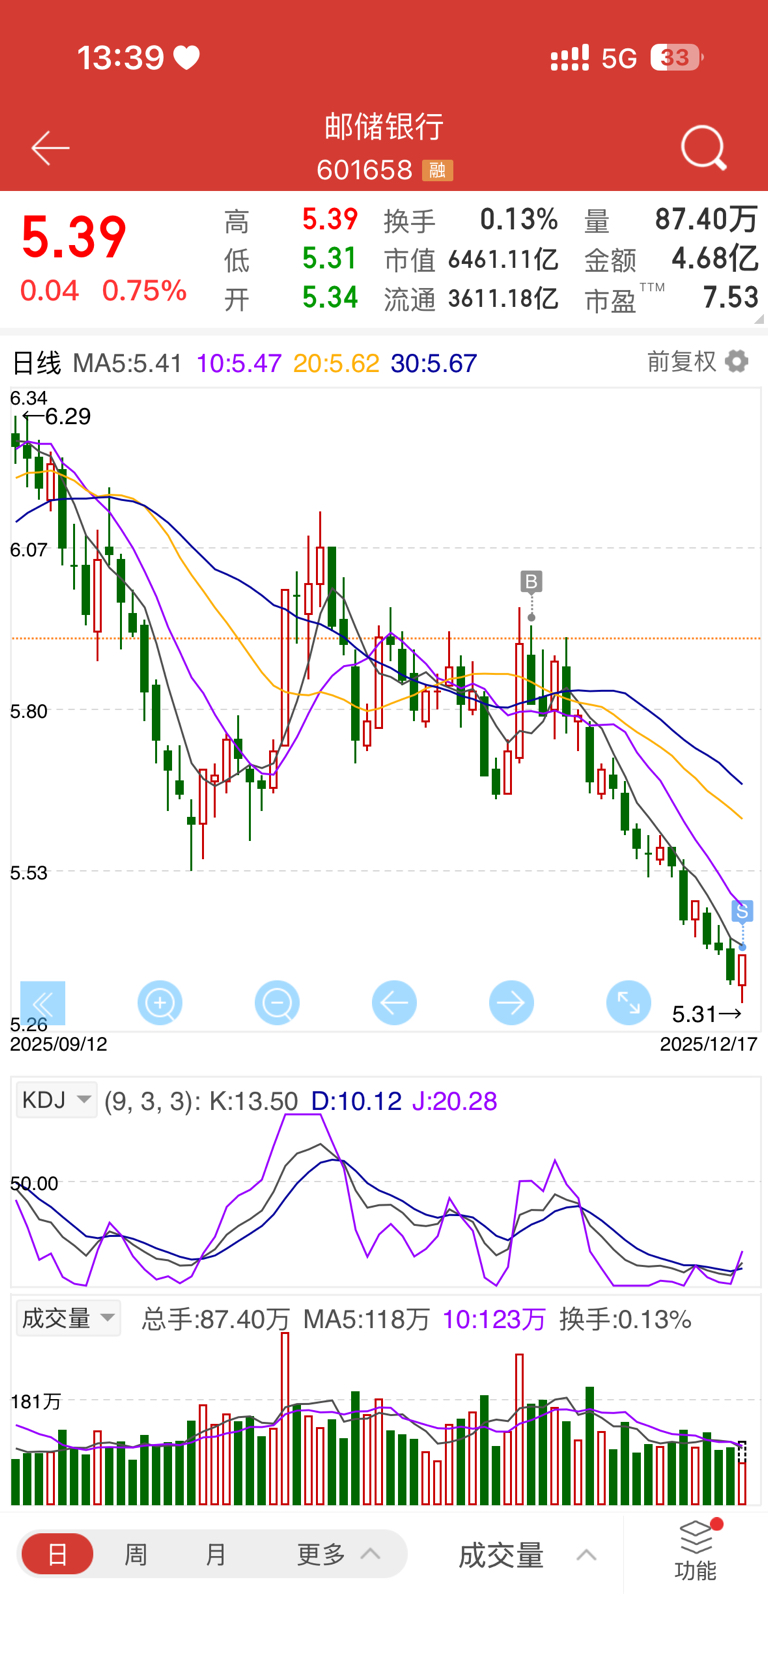769x1665 pixels.
Task: Zoom out the candlestick chart
Action: pos(277,1003)
